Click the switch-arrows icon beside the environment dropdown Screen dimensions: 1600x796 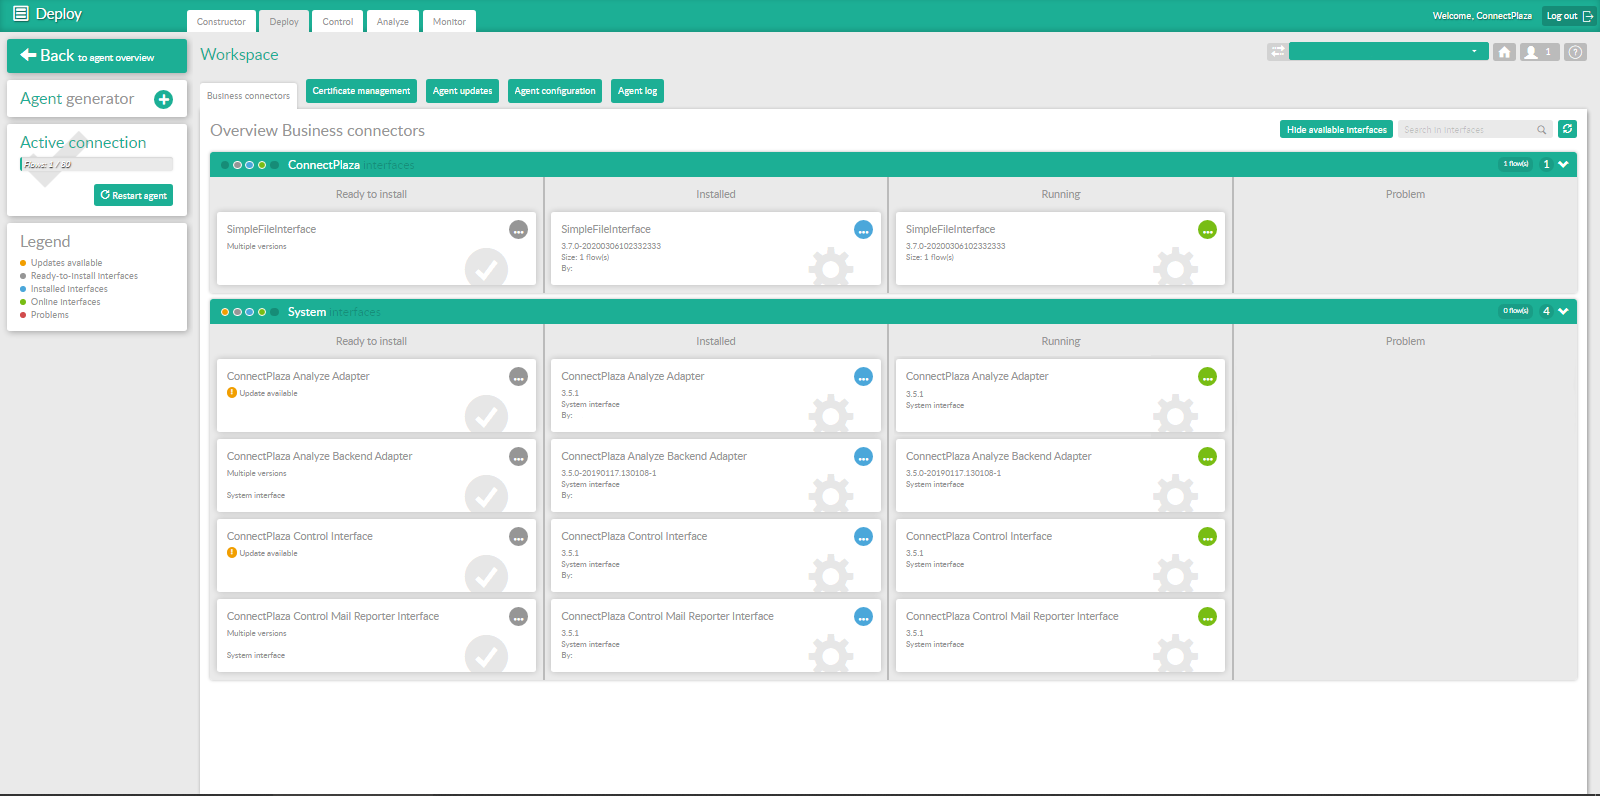(x=1277, y=52)
